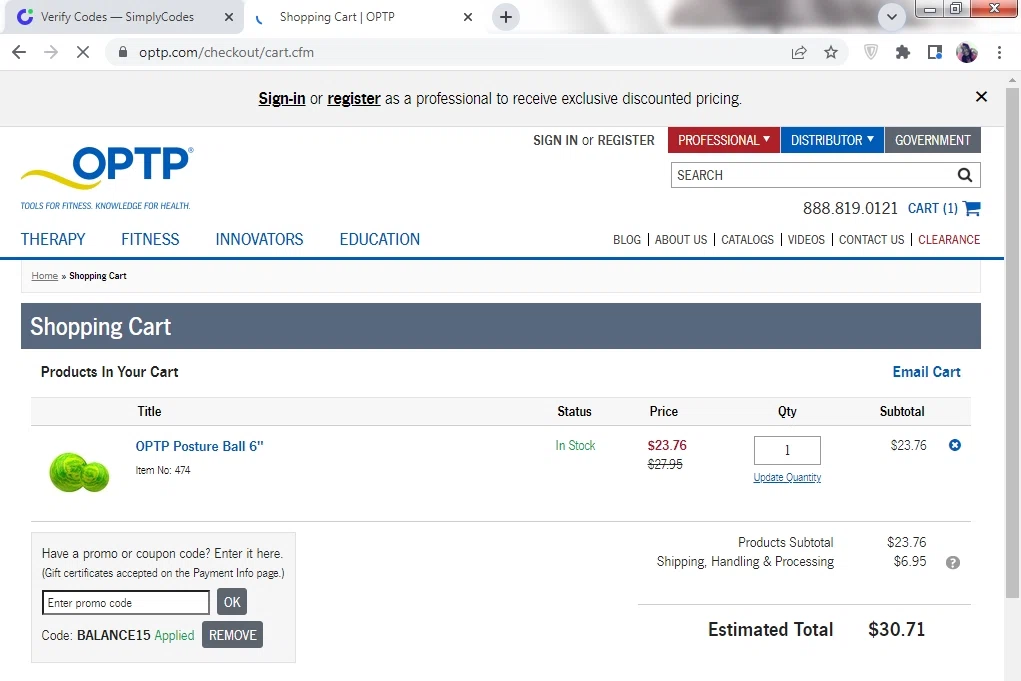Click the Email Cart link
This screenshot has height=681, width=1021.
pos(926,372)
